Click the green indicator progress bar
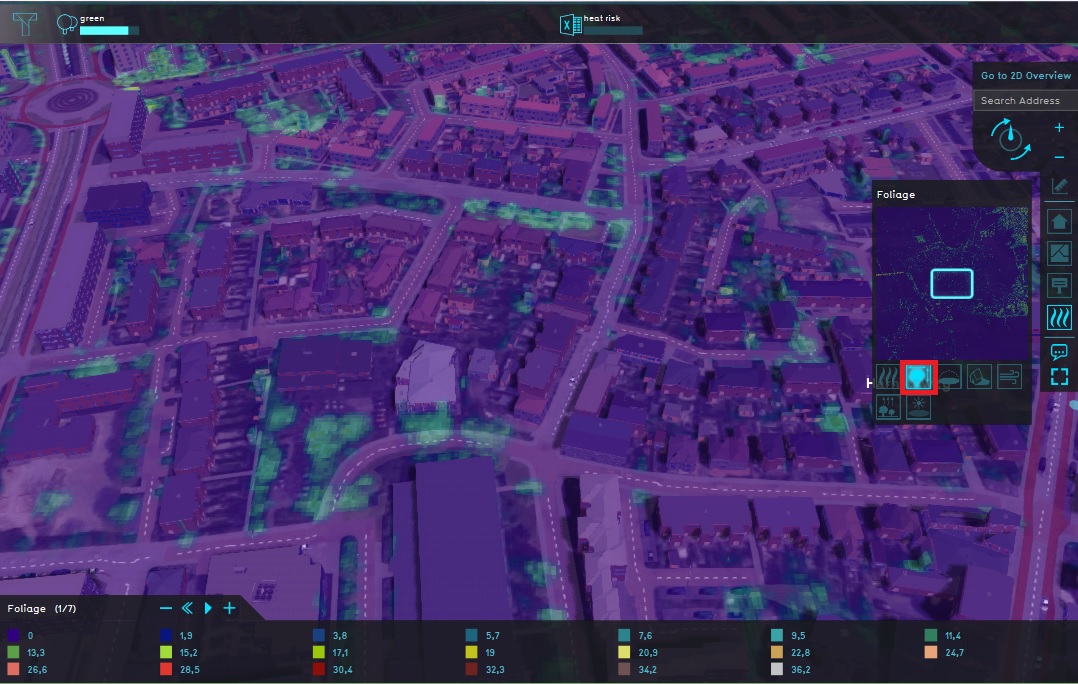 (108, 31)
